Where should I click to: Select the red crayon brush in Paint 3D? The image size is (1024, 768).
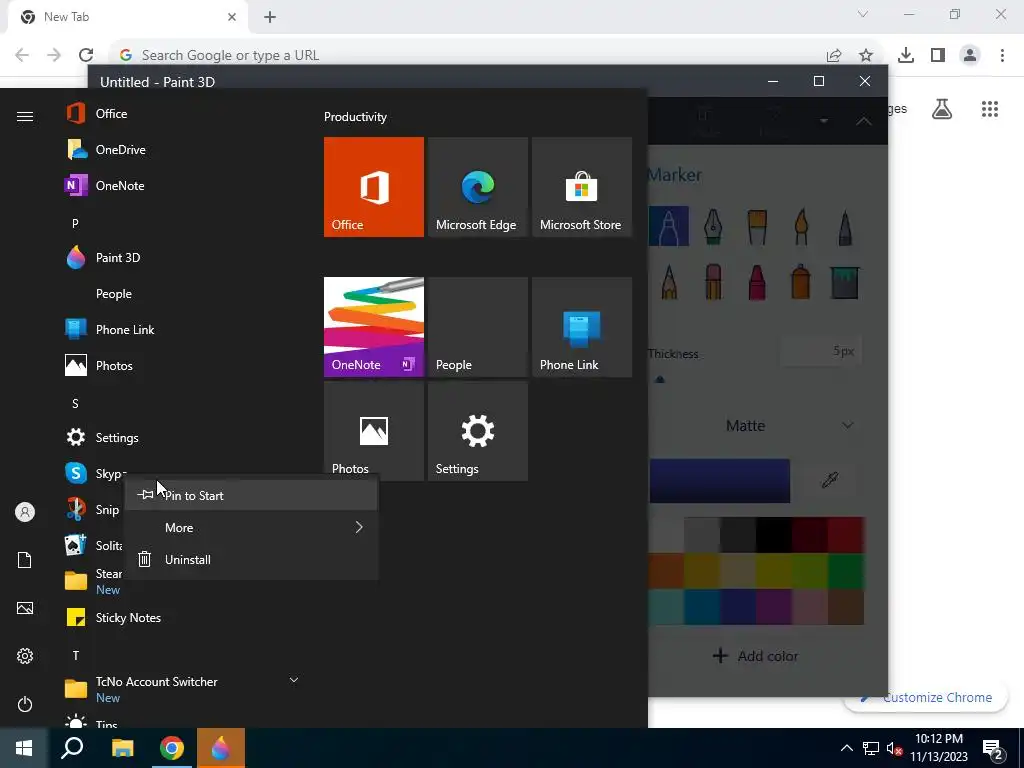click(757, 282)
